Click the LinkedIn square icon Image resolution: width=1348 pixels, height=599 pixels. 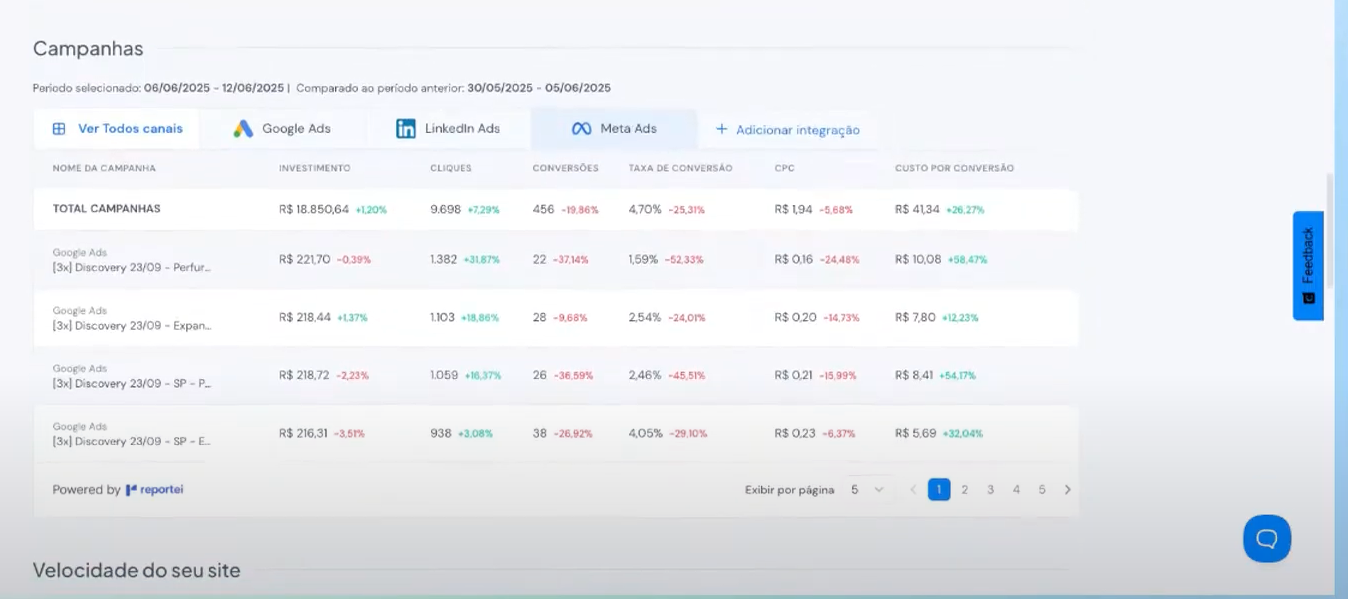(405, 128)
